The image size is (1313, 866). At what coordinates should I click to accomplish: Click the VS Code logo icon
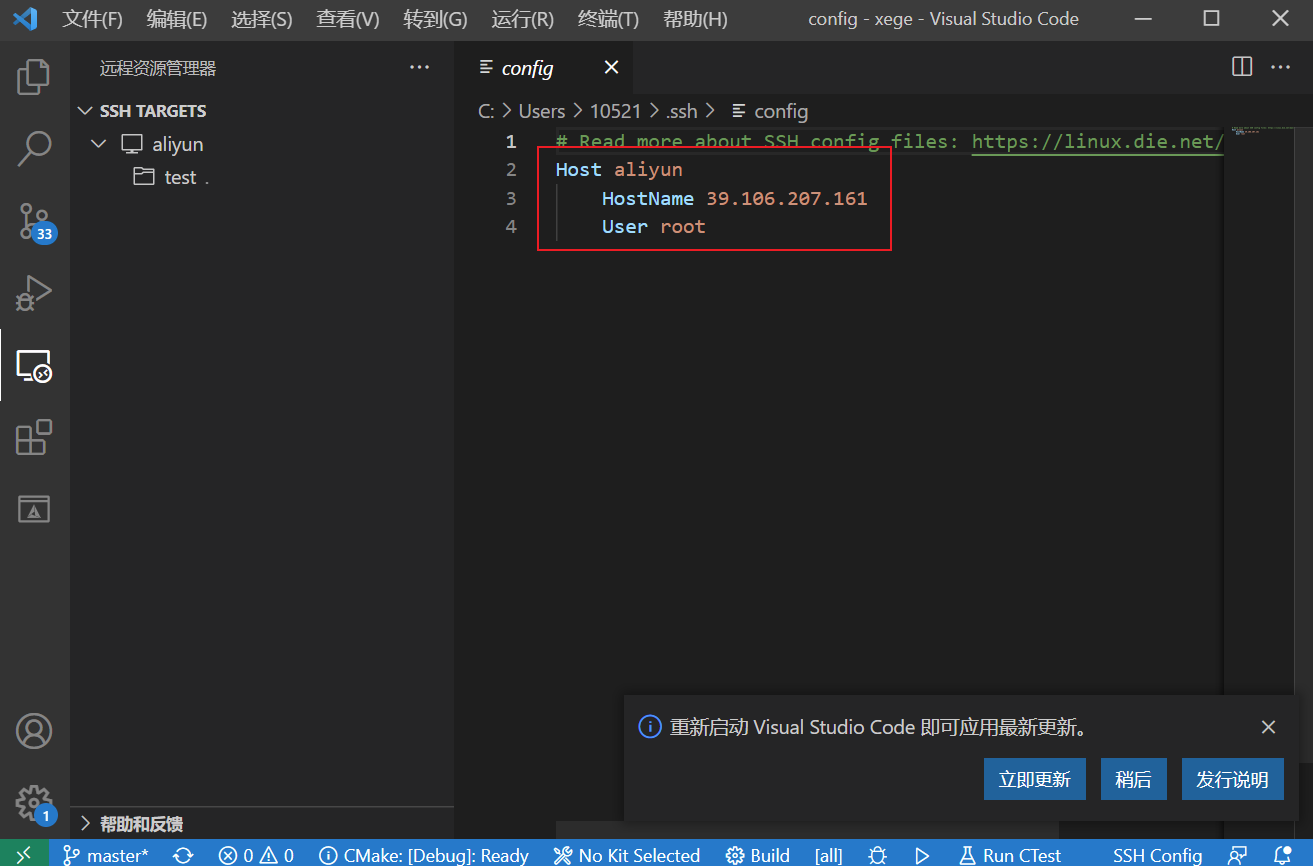coord(26,18)
